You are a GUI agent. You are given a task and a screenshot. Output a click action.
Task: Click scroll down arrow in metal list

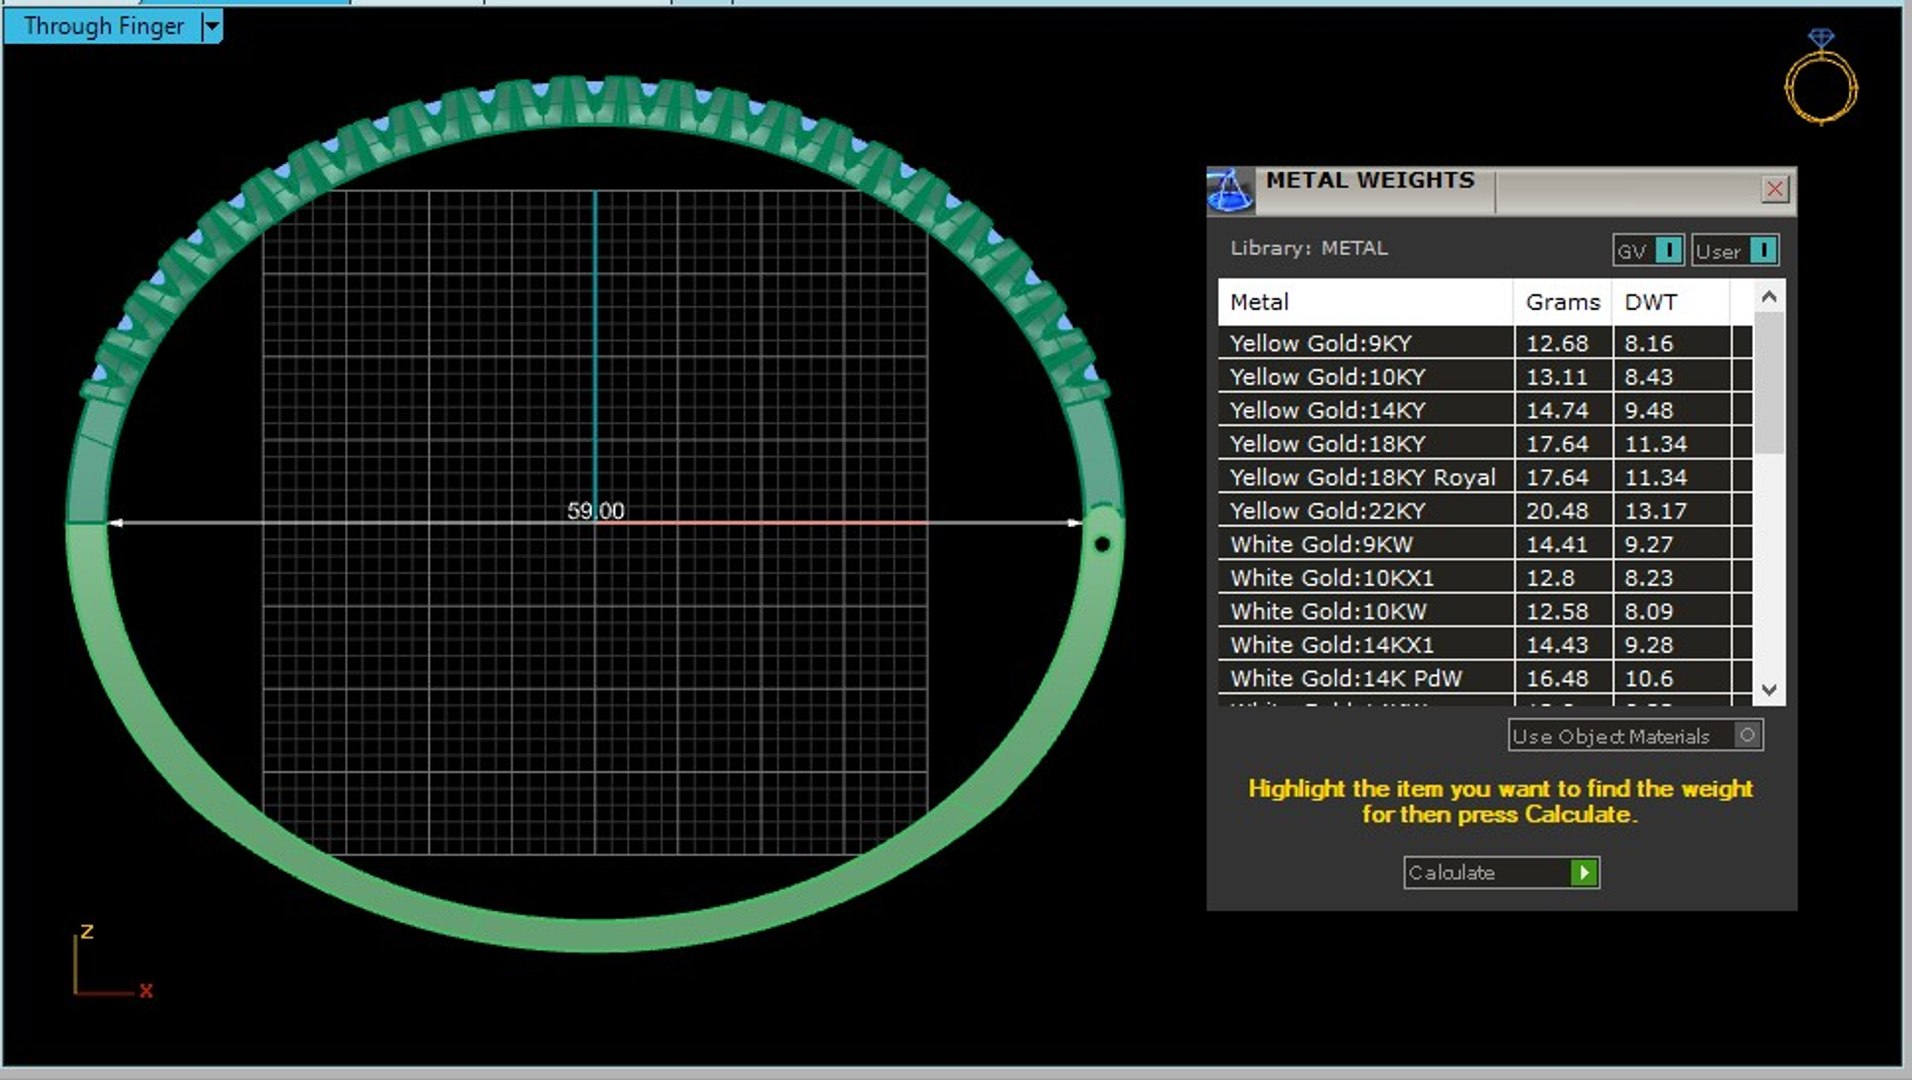(x=1769, y=690)
